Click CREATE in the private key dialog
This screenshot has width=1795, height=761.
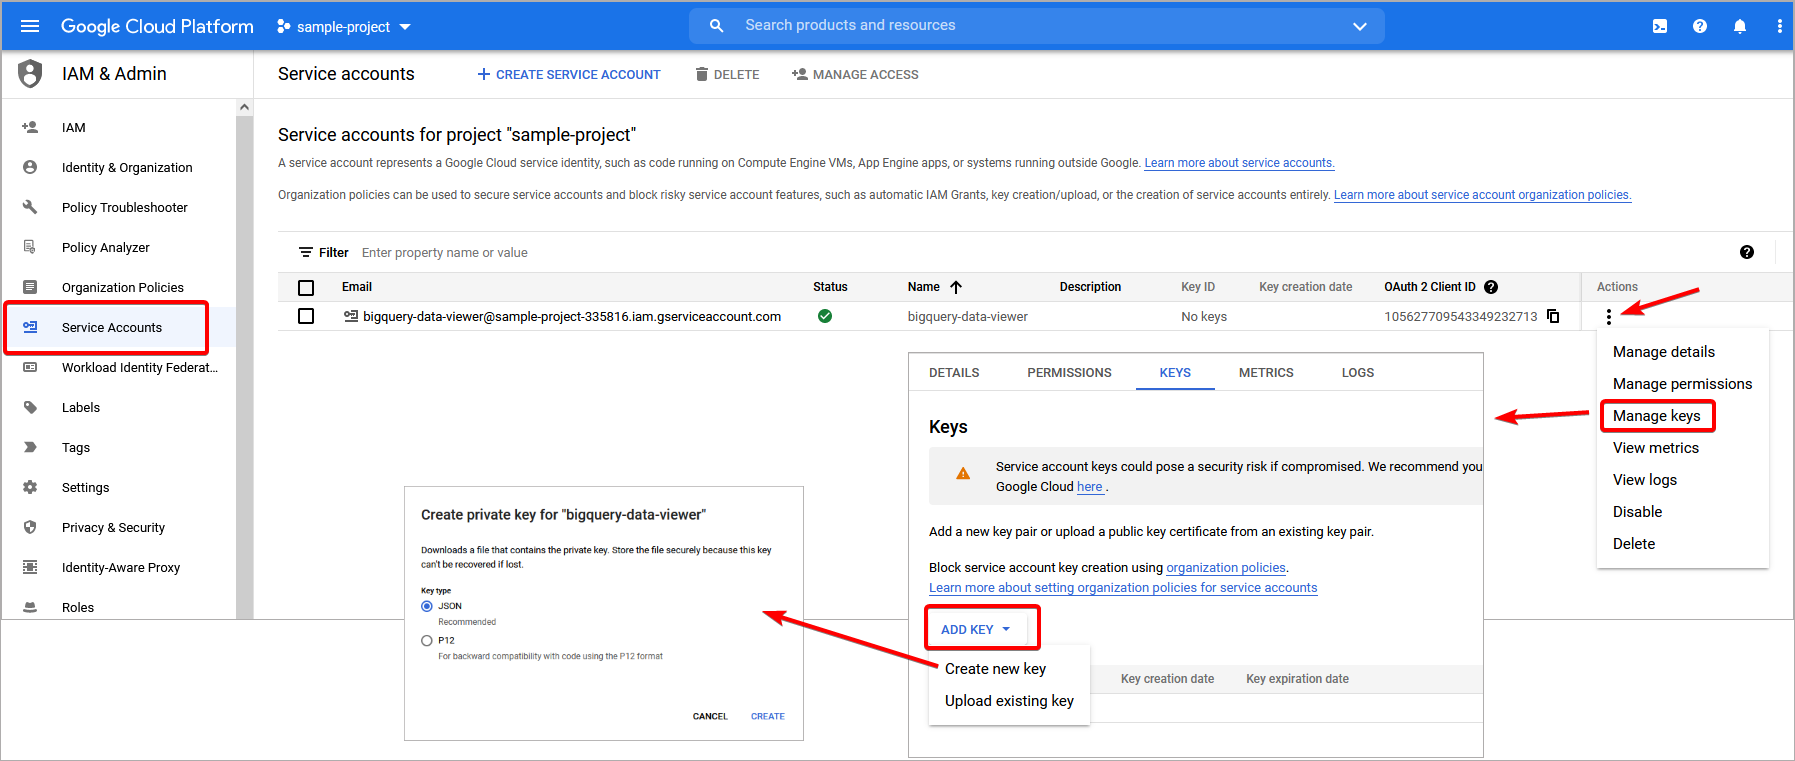(767, 716)
